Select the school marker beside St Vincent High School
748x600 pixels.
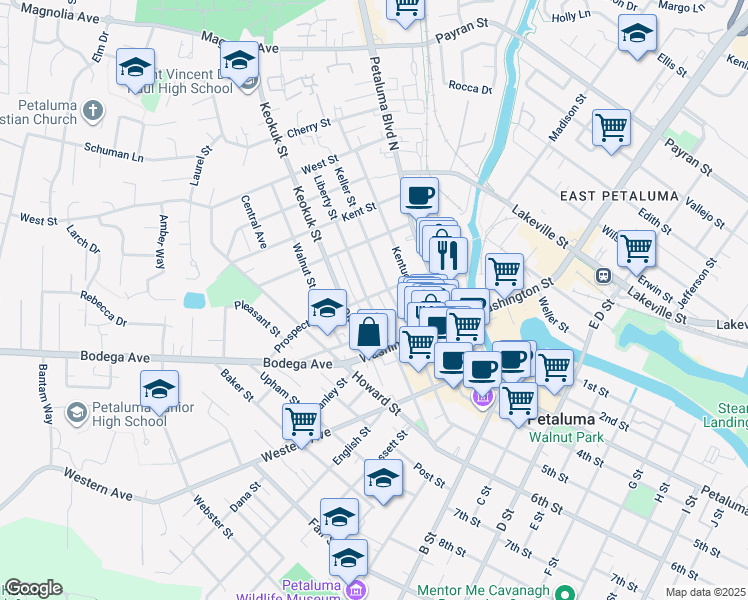tap(239, 62)
